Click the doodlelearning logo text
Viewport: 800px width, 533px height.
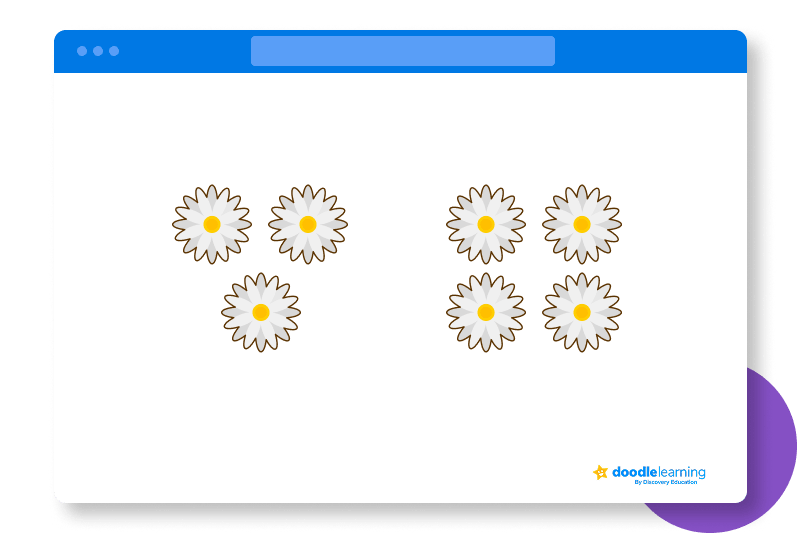658,472
